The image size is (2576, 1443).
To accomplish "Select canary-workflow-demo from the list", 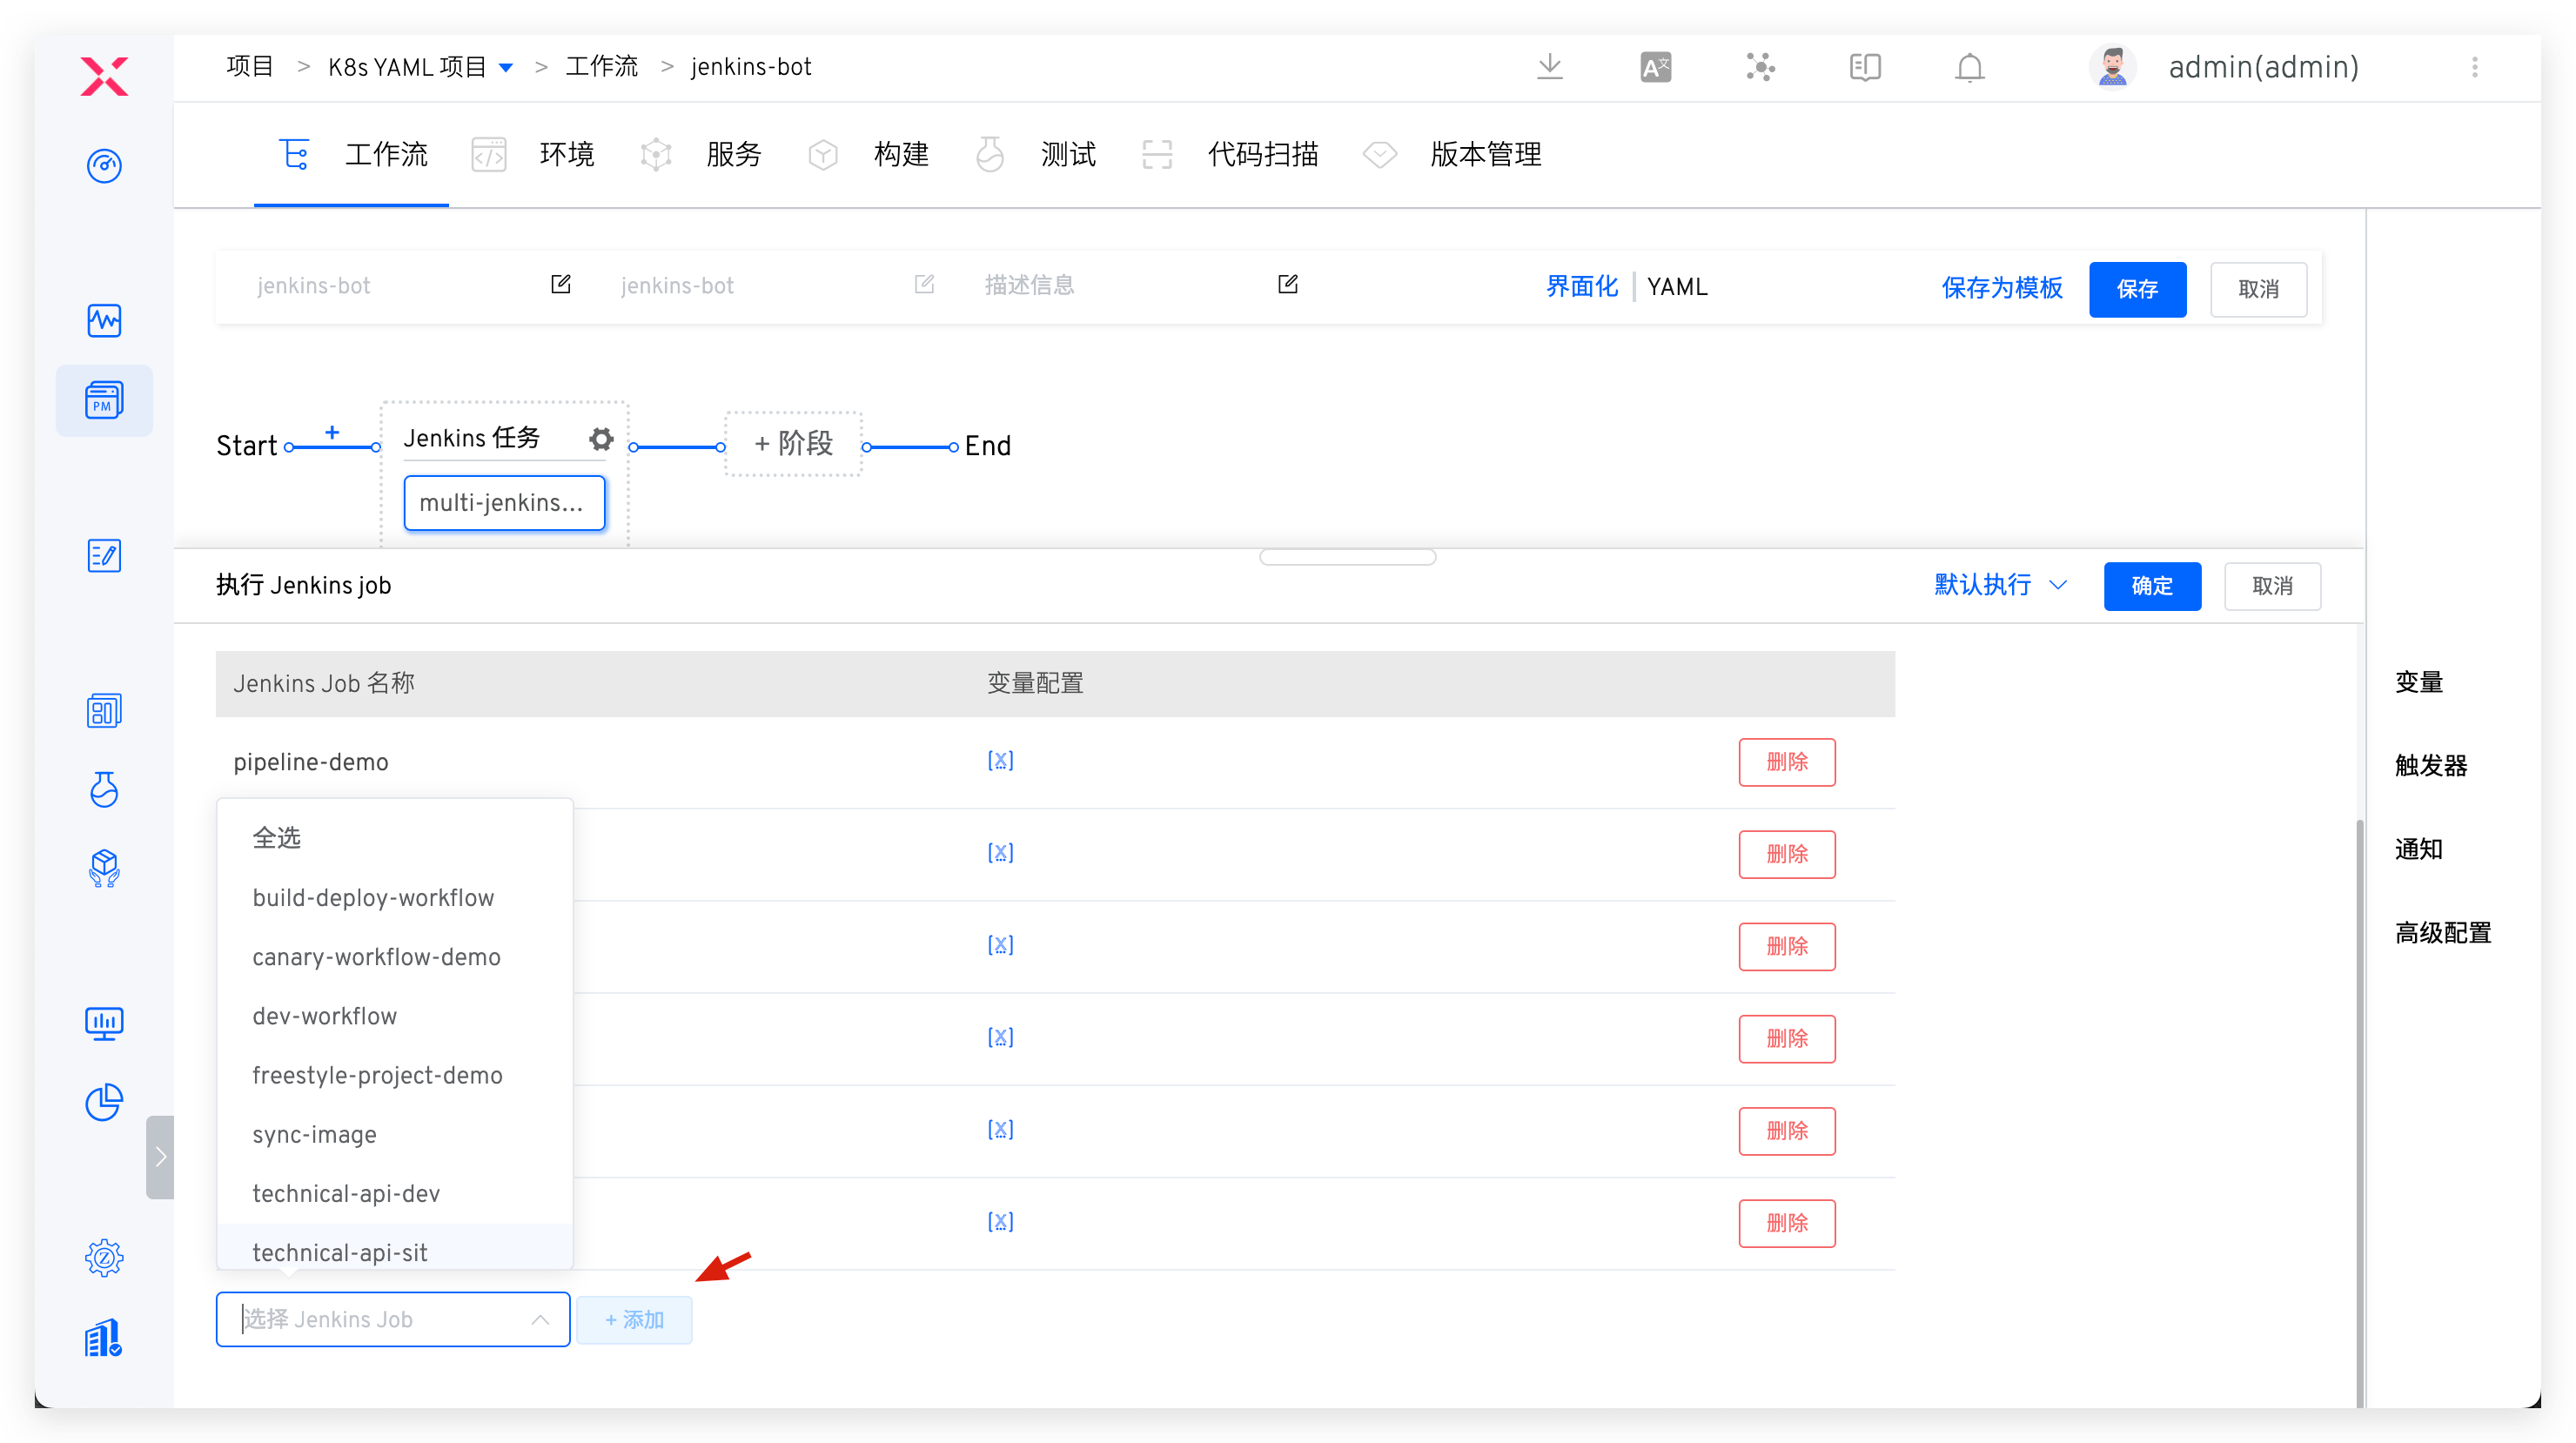I will [395, 957].
